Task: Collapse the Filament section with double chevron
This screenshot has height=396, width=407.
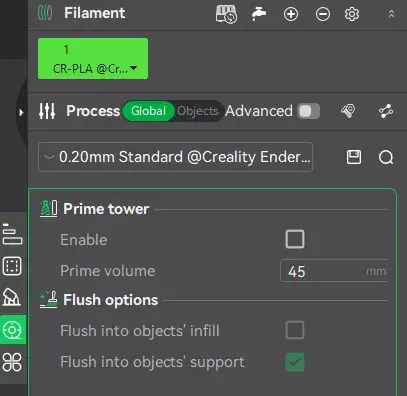Action: 391,14
